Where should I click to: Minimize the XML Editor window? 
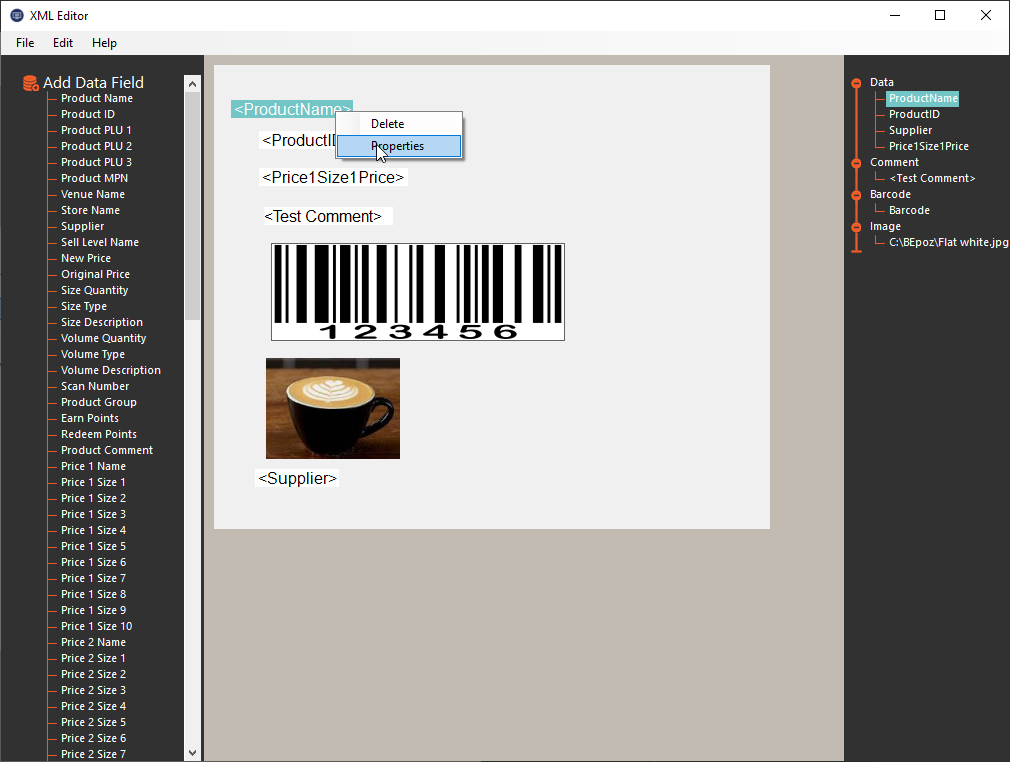[895, 15]
